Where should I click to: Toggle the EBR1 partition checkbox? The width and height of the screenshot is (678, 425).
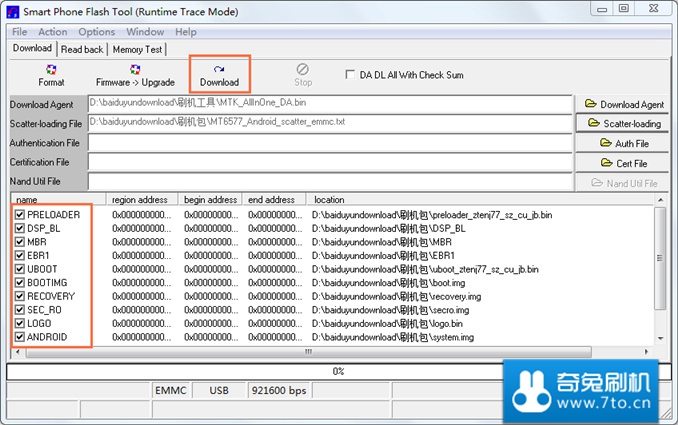tap(19, 255)
